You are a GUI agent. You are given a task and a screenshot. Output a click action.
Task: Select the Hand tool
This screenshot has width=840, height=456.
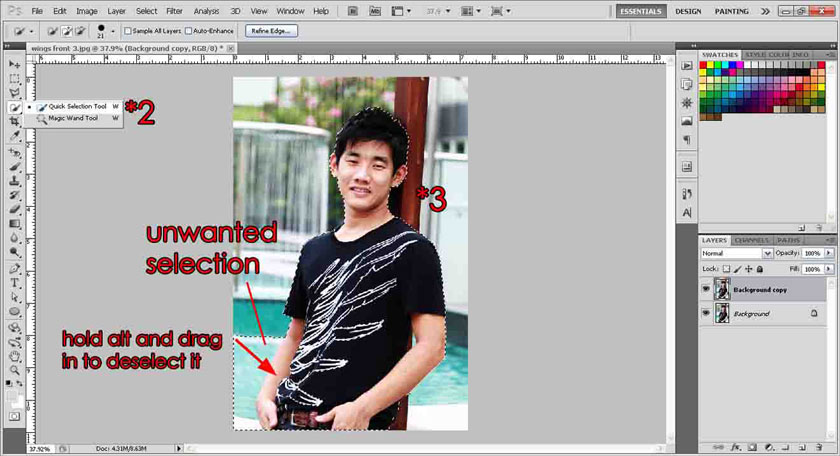[x=14, y=356]
